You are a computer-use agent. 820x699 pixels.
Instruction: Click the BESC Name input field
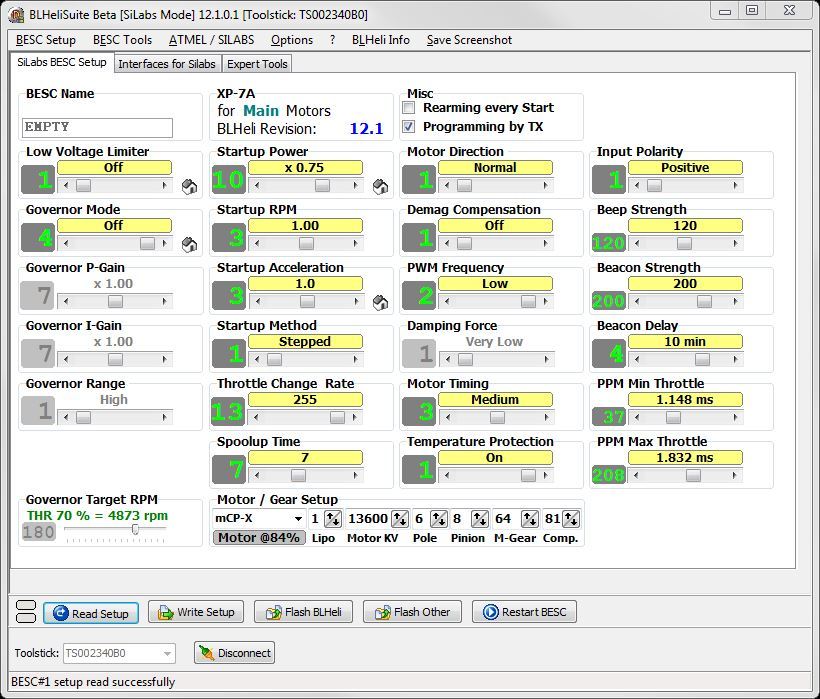(97, 128)
